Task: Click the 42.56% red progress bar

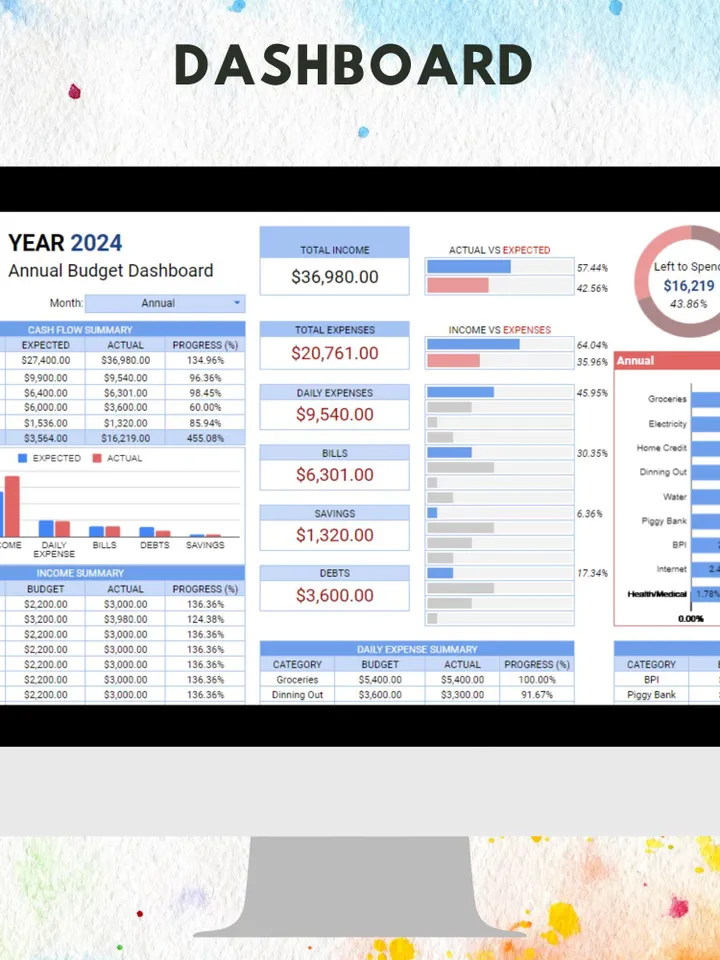Action: pyautogui.click(x=458, y=285)
